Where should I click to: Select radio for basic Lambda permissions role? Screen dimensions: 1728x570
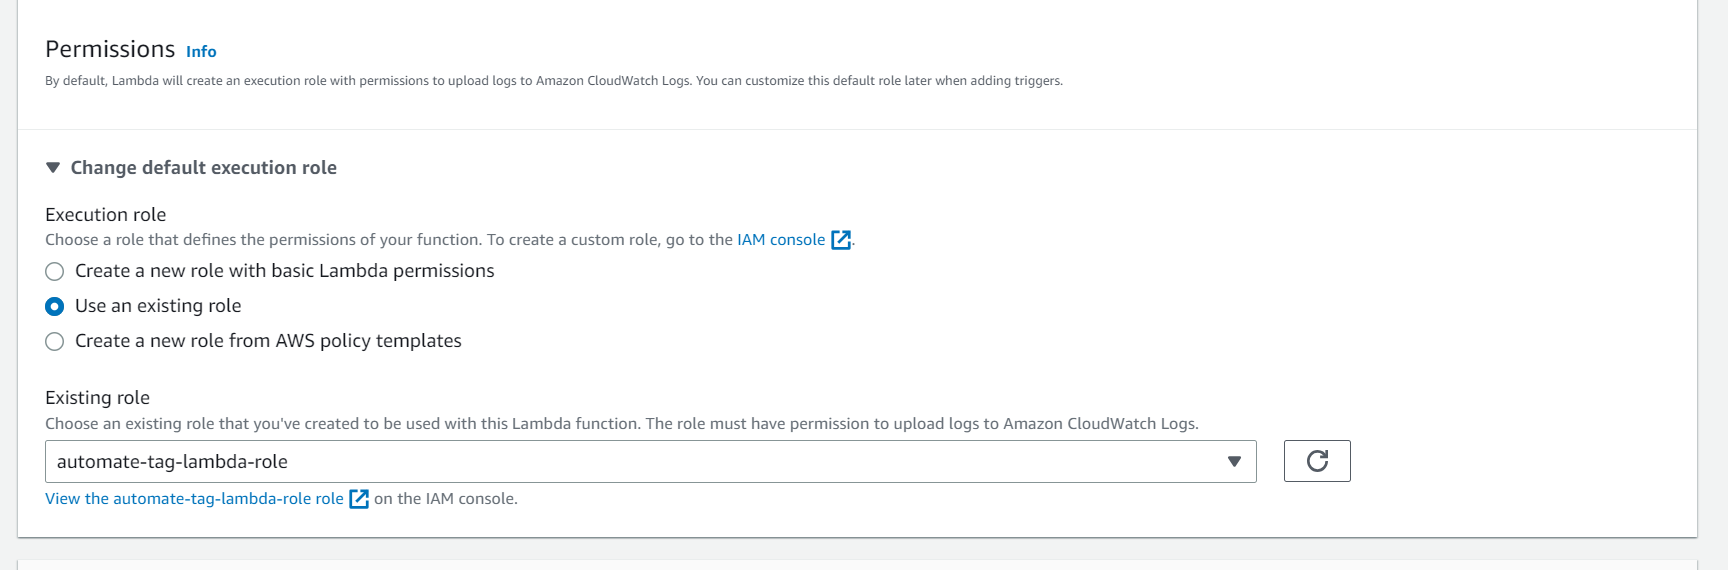55,272
